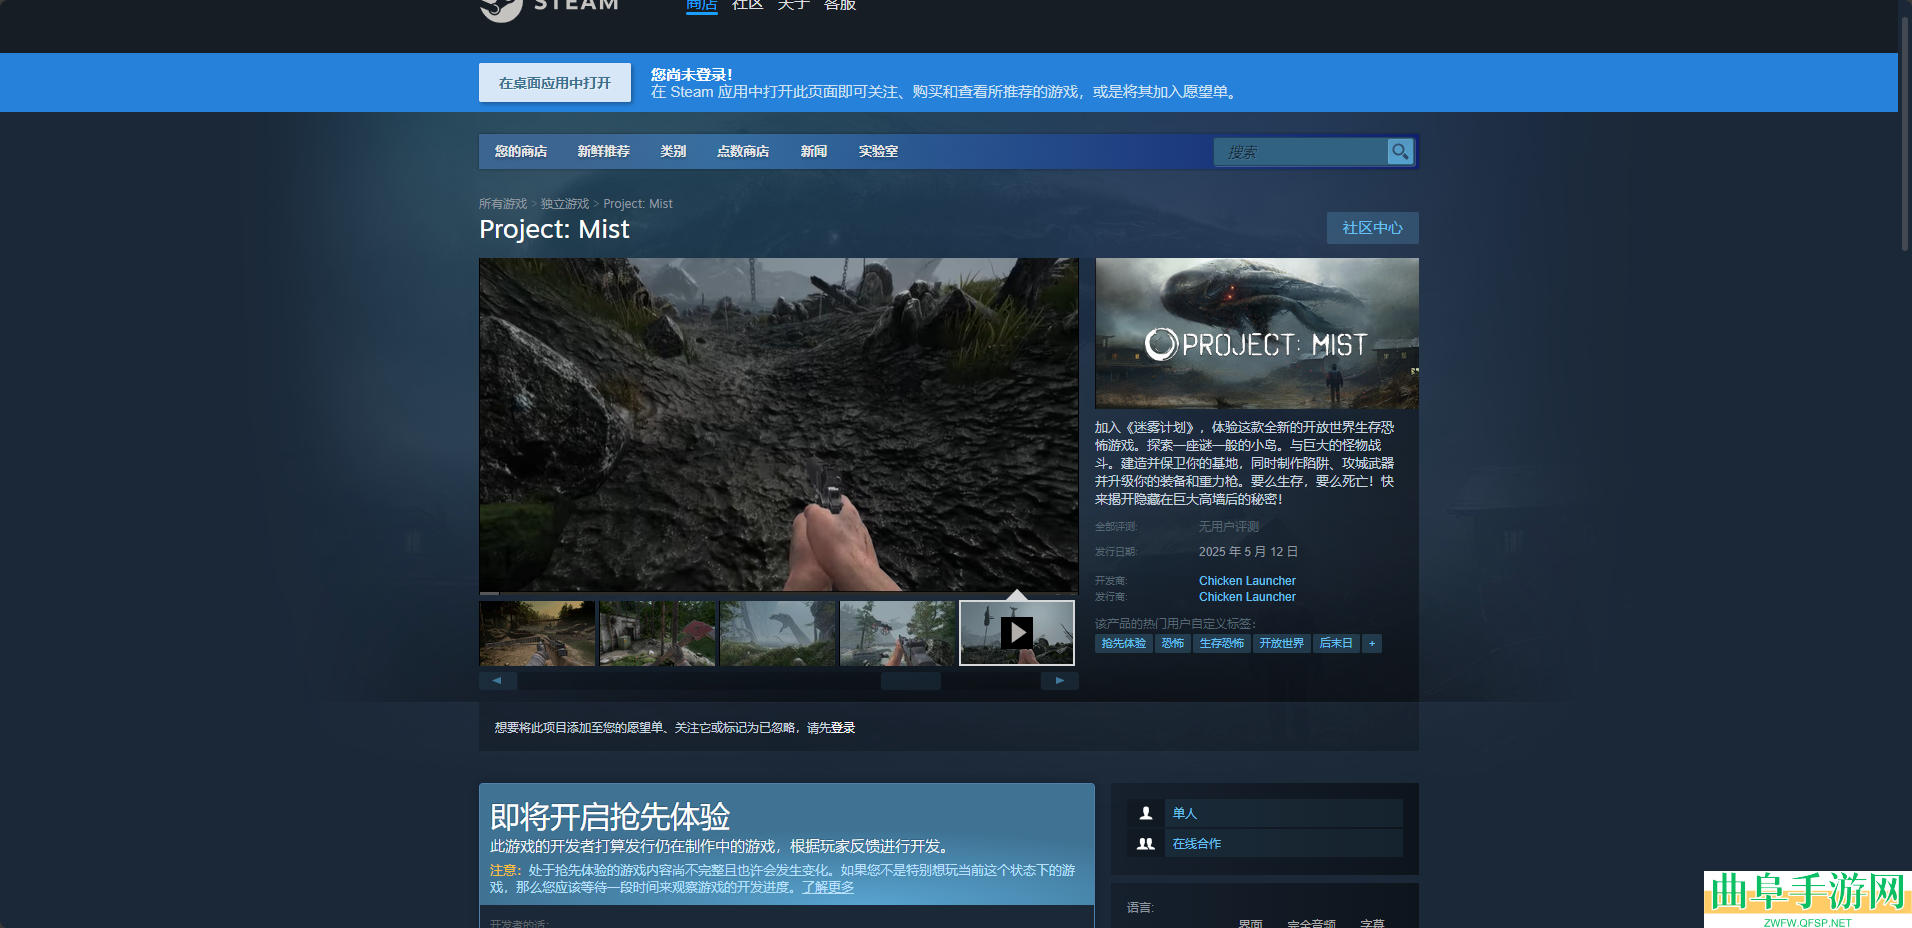Viewport: 1912px width, 928px height.
Task: Open the 实验室 labs tab
Action: pyautogui.click(x=878, y=151)
